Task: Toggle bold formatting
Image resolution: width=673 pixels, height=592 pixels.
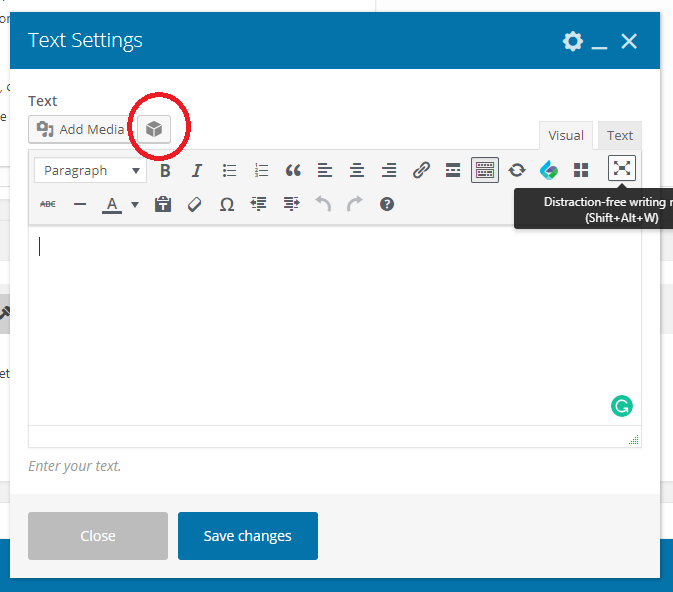Action: coord(165,170)
